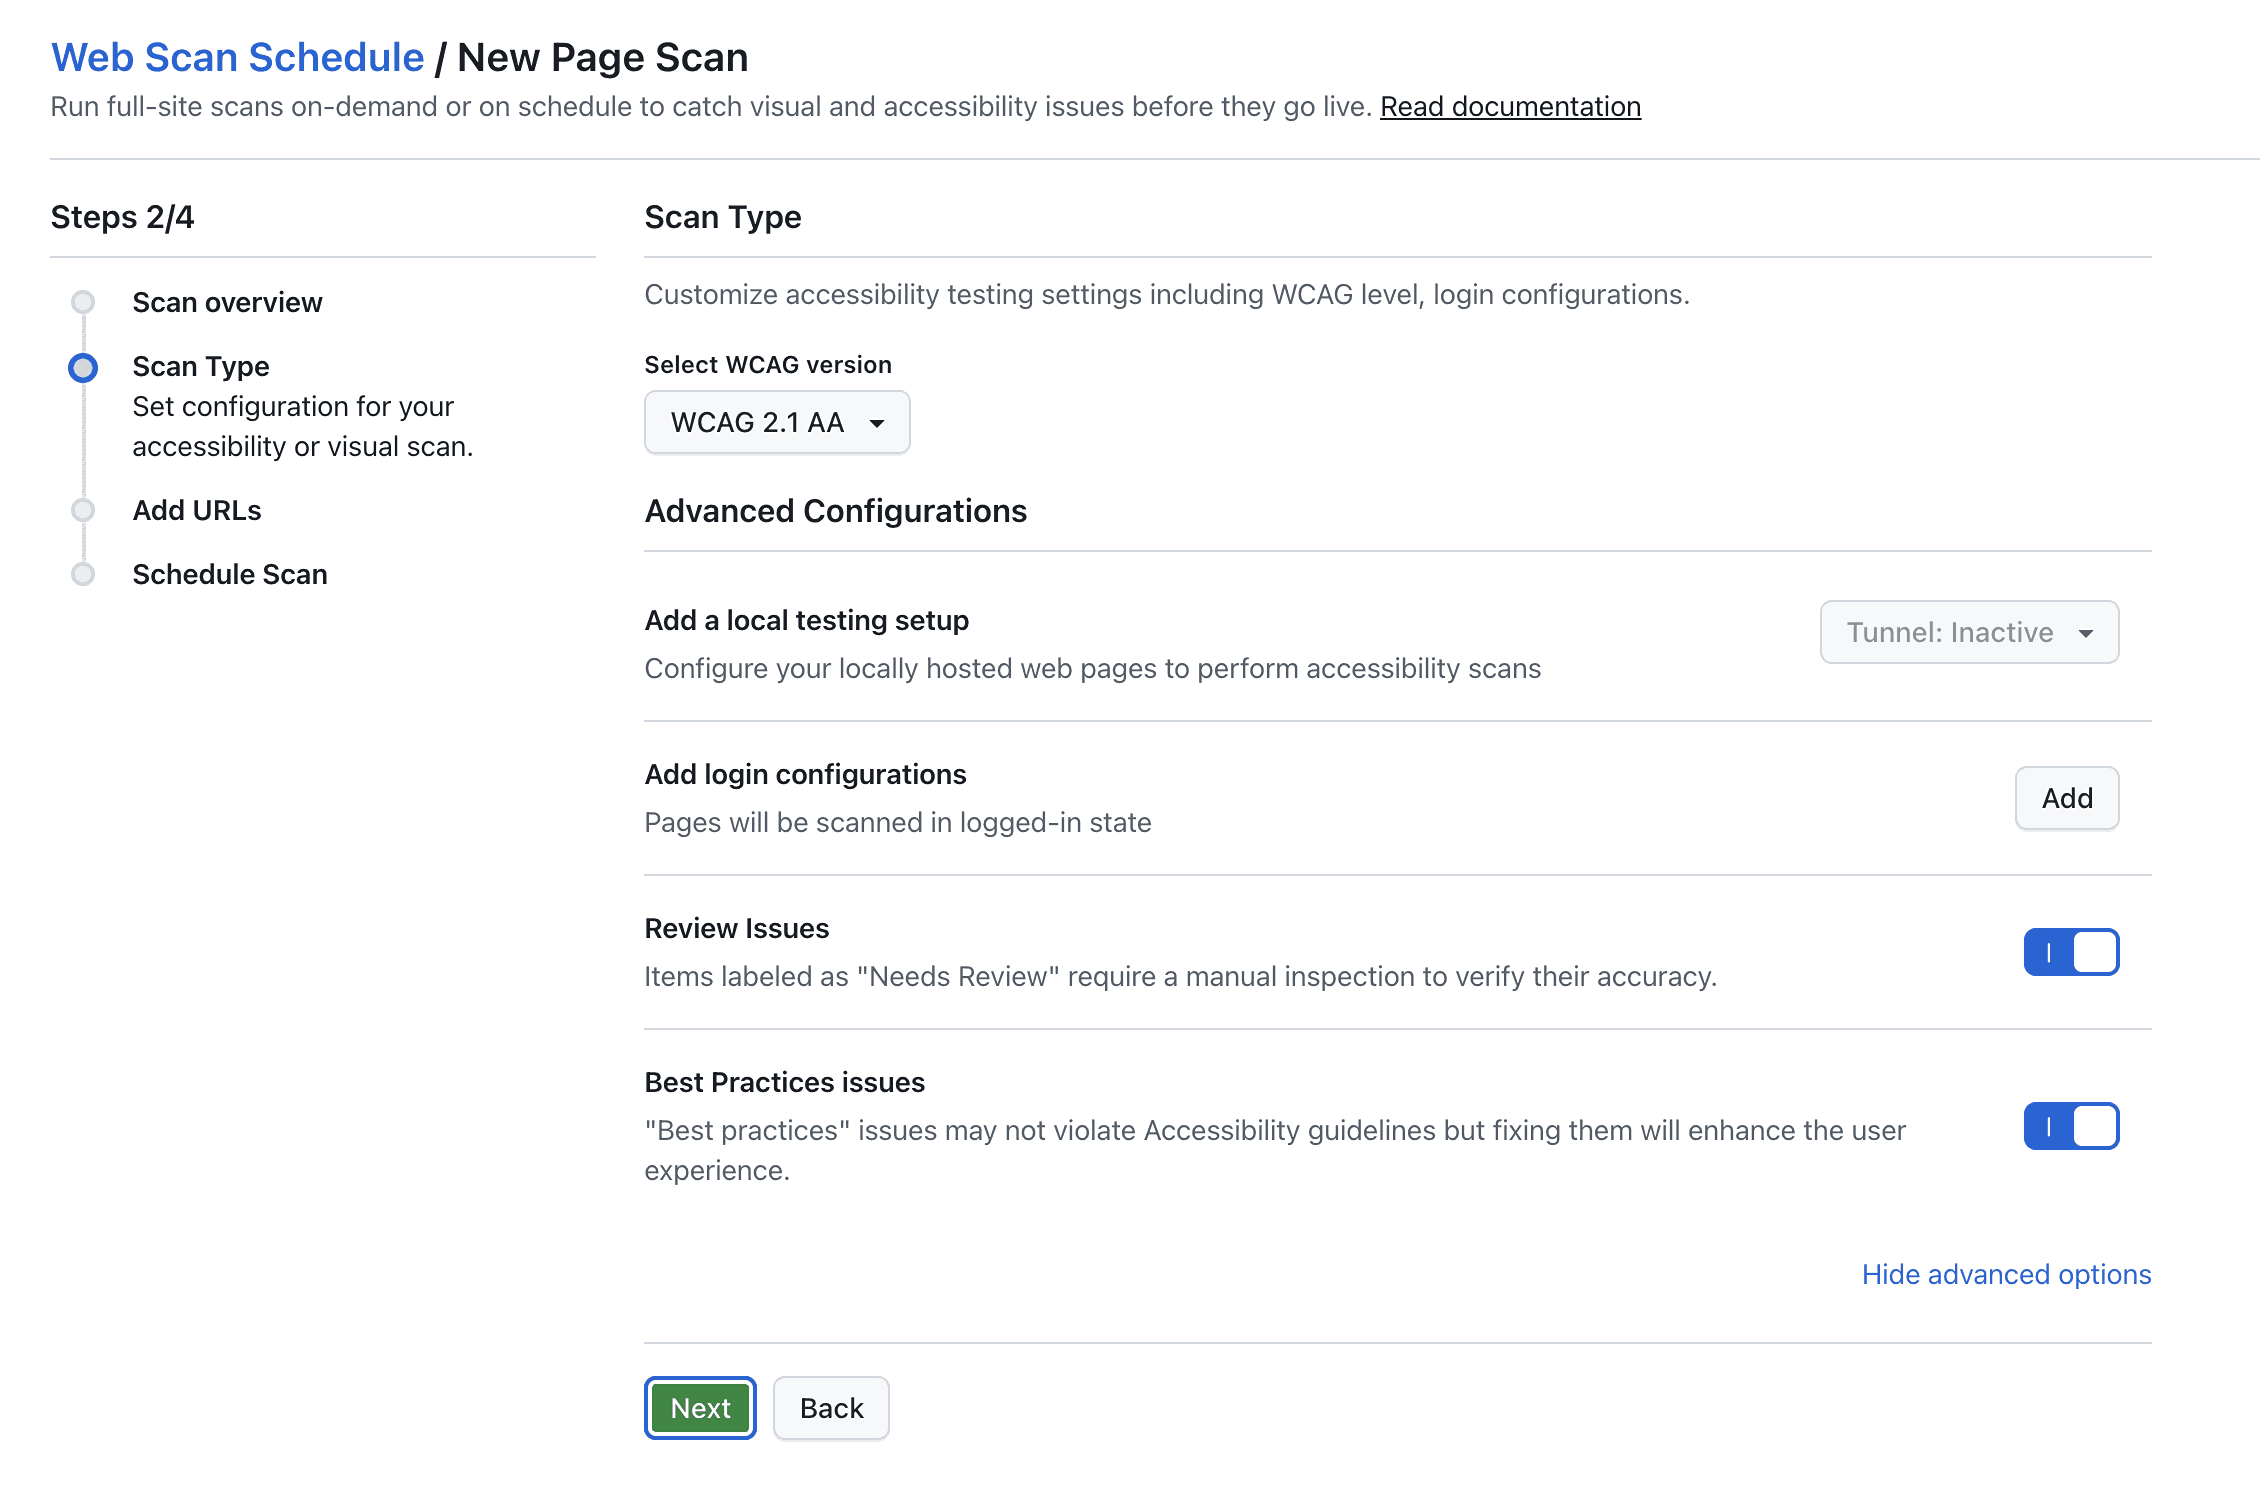Select the Schedule Scan step
This screenshot has height=1494, width=2260.
click(x=229, y=574)
